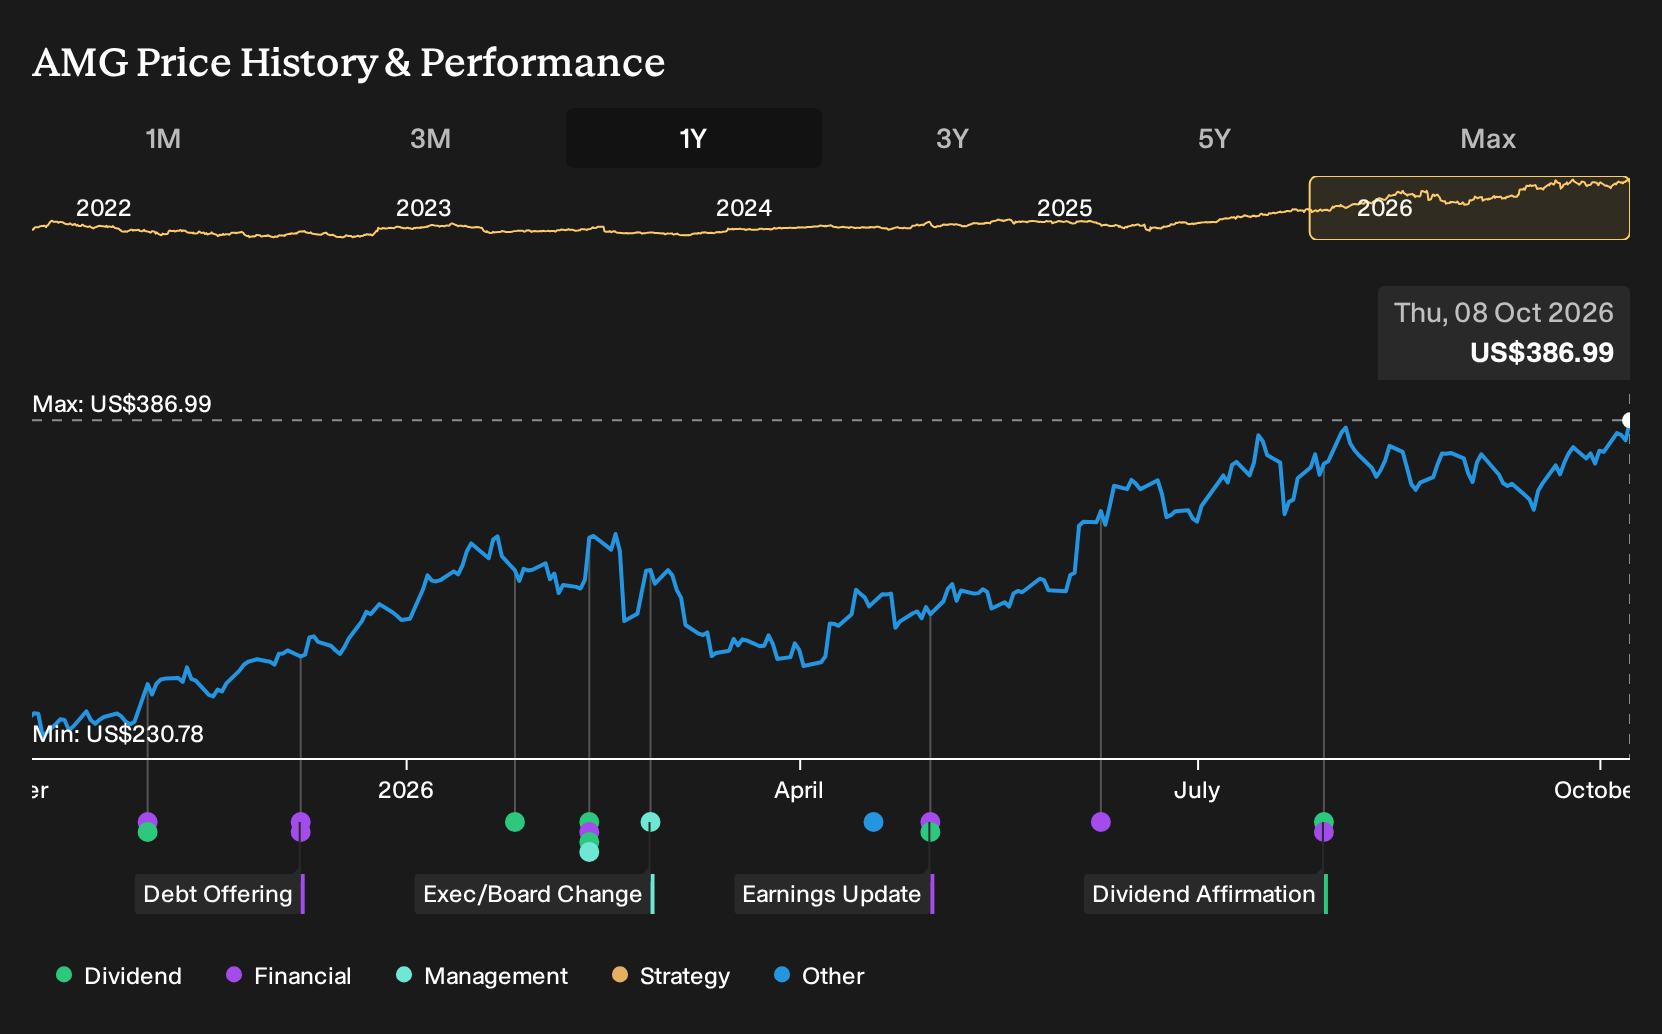
Task: Click the 2022 label on overview chart
Action: click(x=104, y=208)
